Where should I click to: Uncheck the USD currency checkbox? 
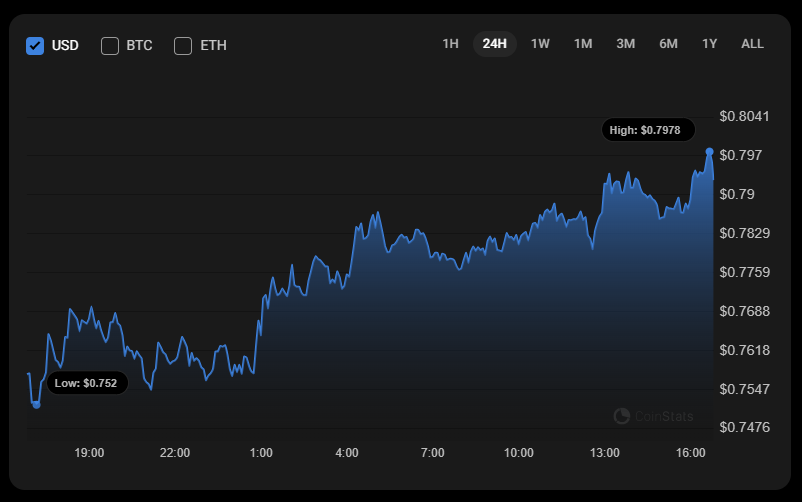[35, 45]
